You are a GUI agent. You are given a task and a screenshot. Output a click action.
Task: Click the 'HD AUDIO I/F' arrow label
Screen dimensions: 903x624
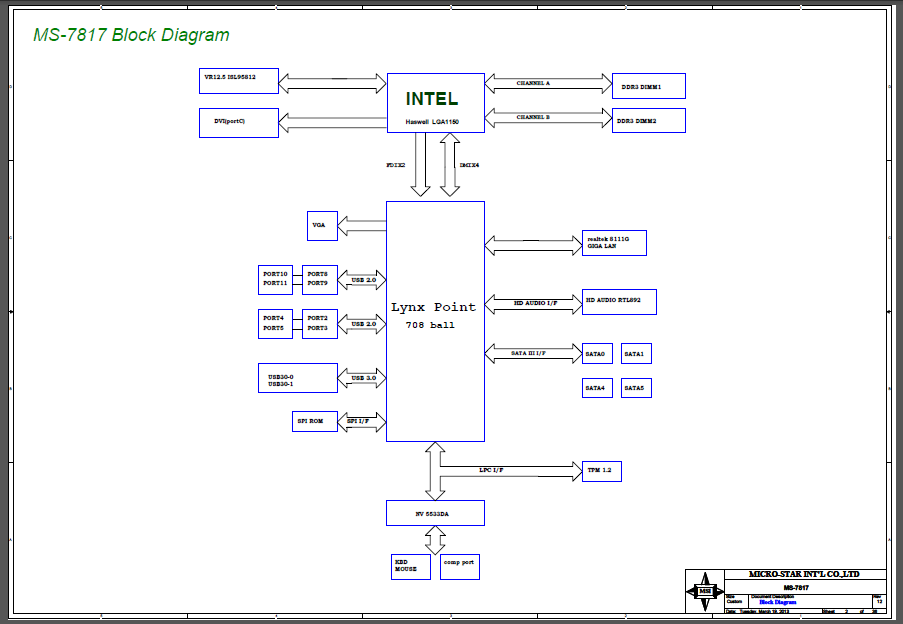[x=536, y=303]
